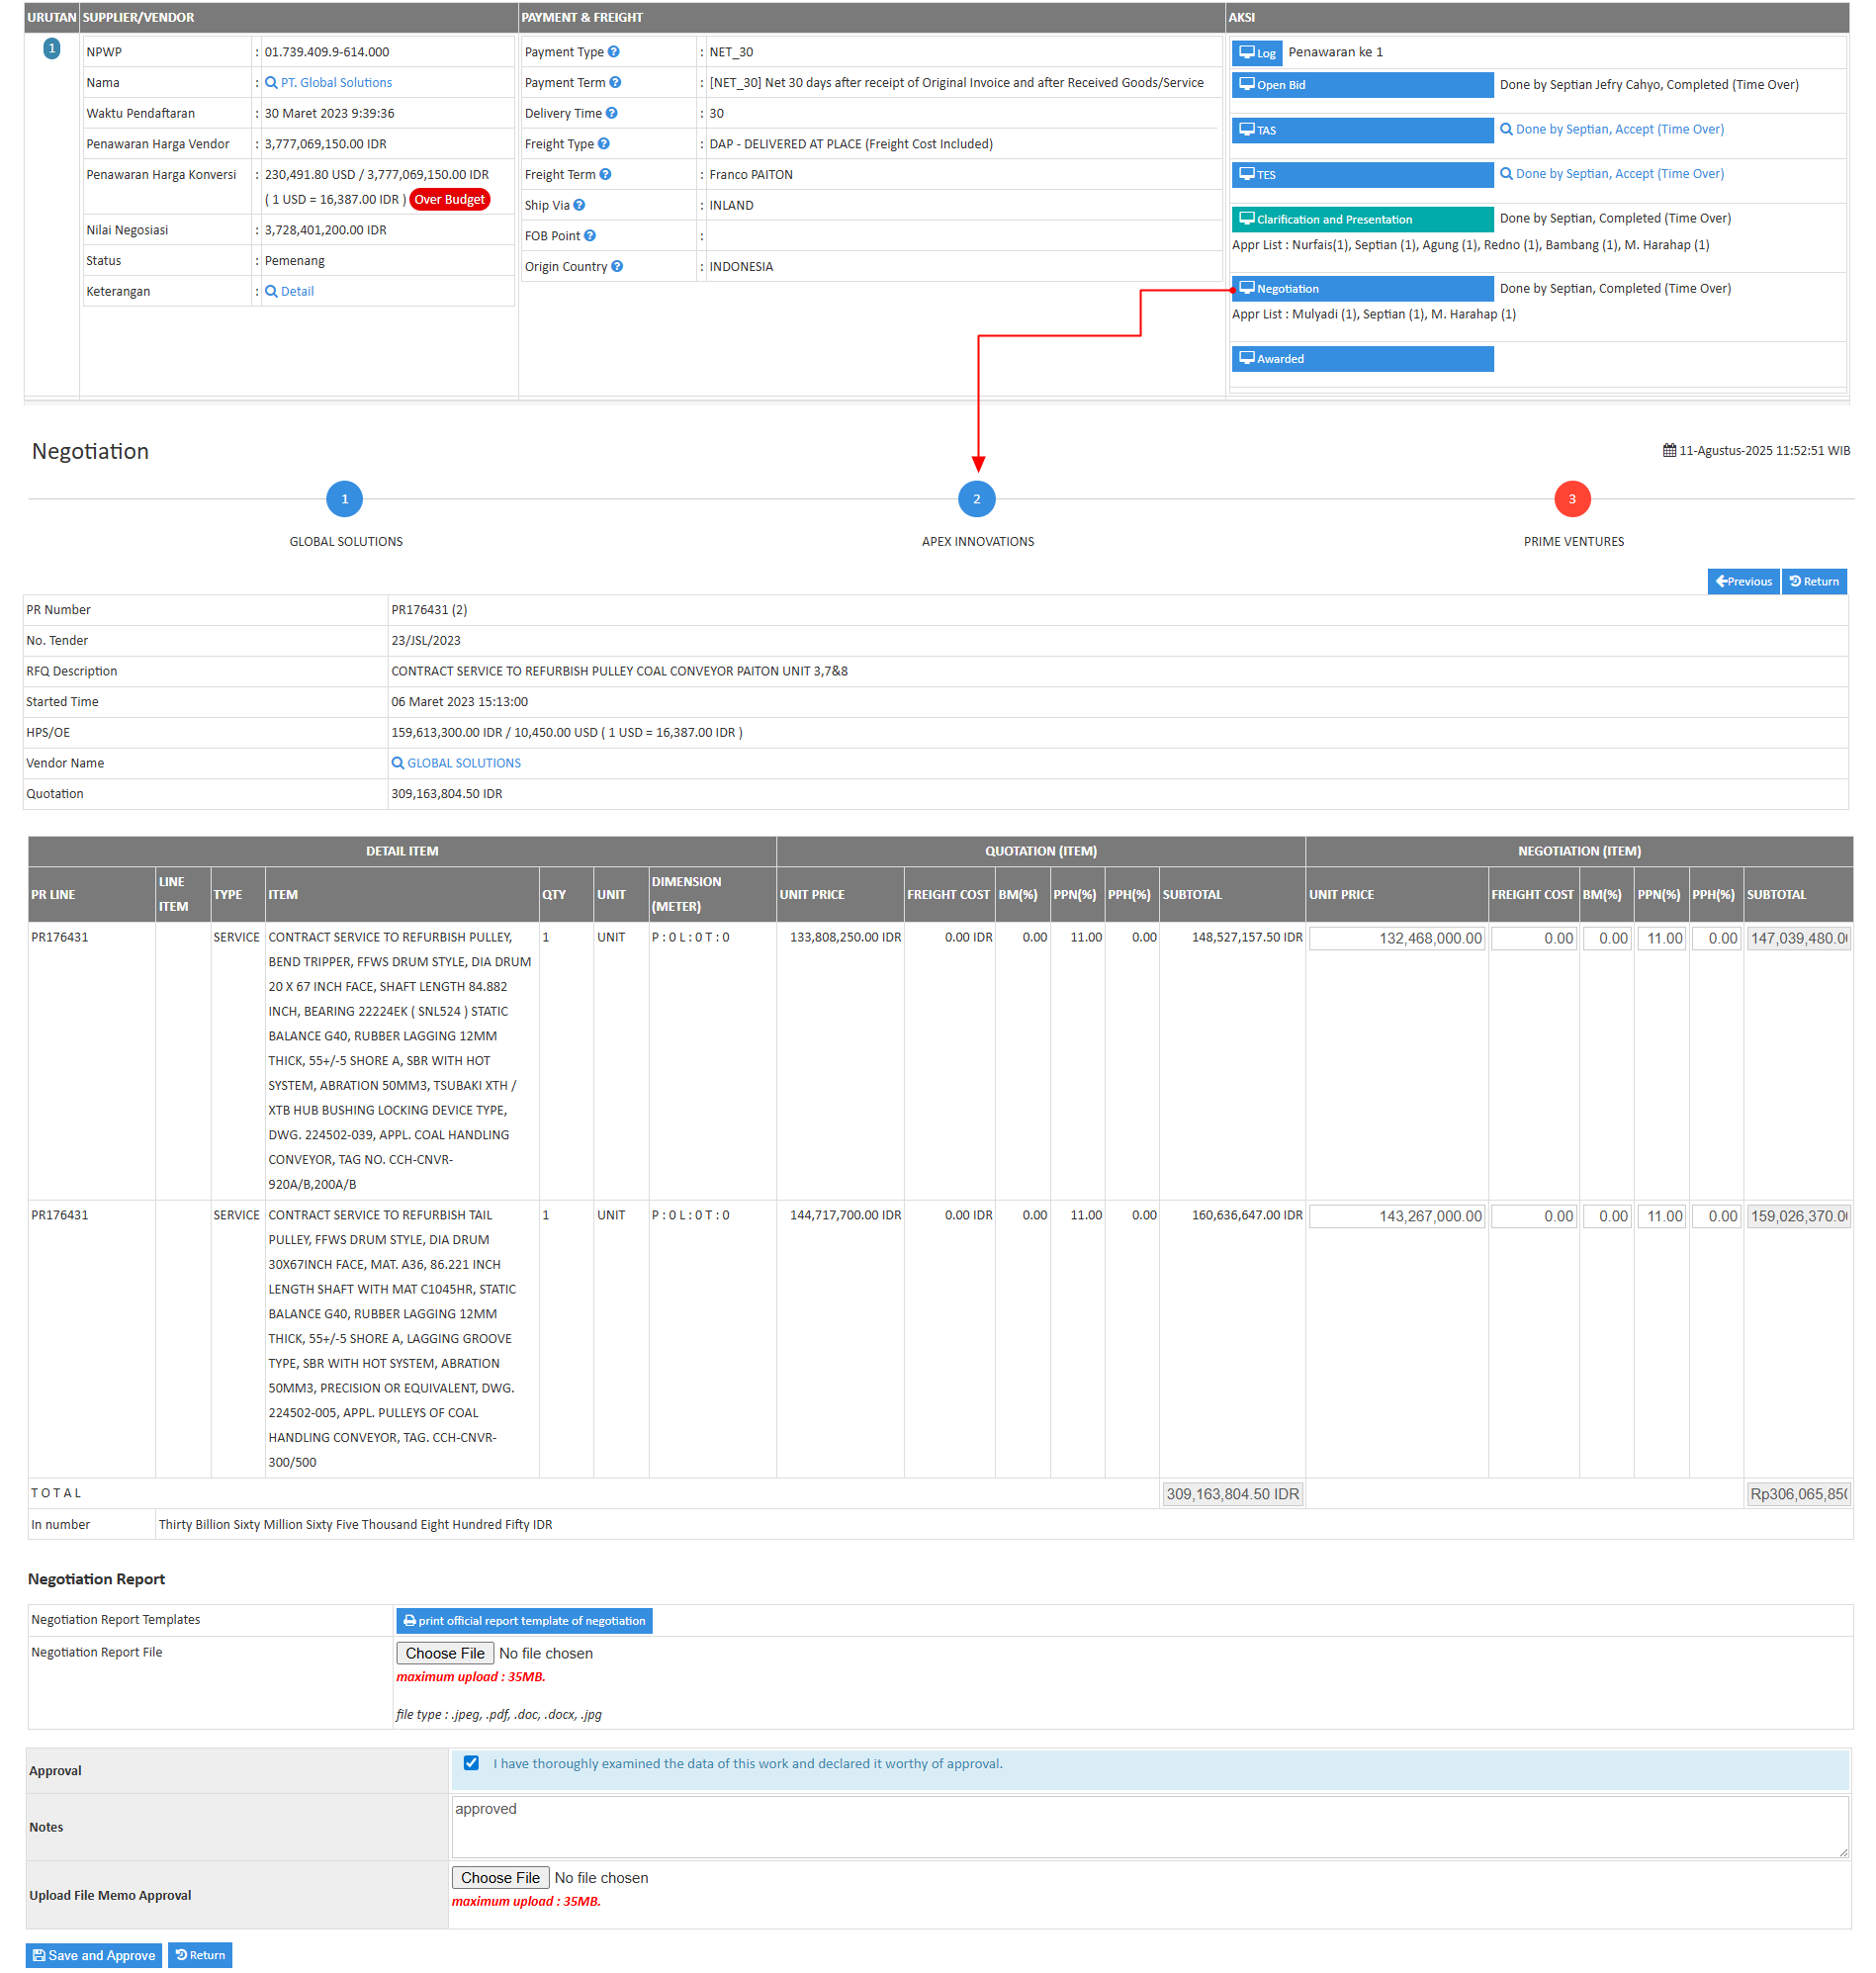Uncheck the approval declaration checkbox
1876x1973 pixels.
471,1763
